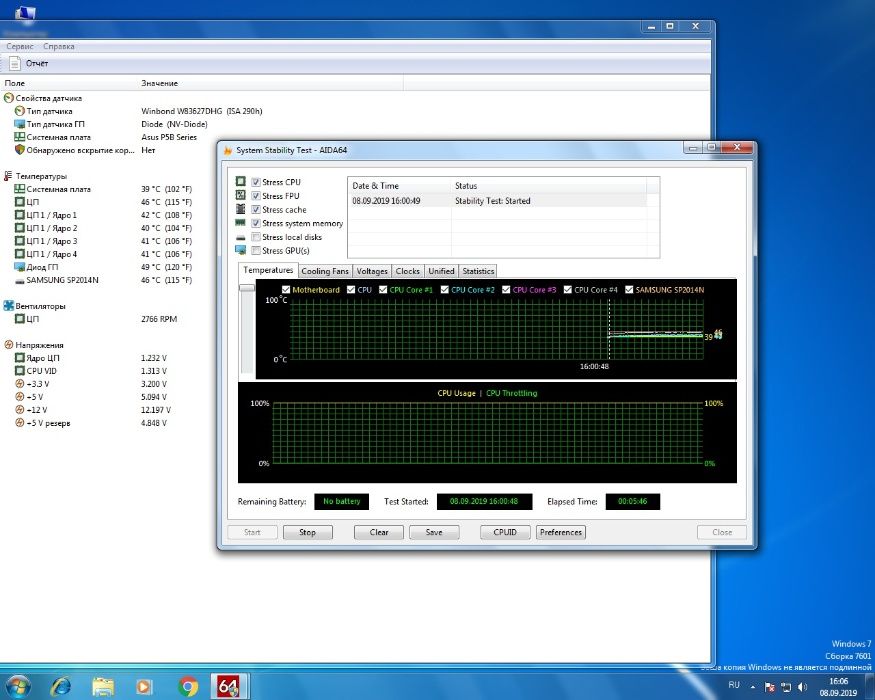875x700 pixels.
Task: Switch to Clocks tab
Action: [x=407, y=271]
